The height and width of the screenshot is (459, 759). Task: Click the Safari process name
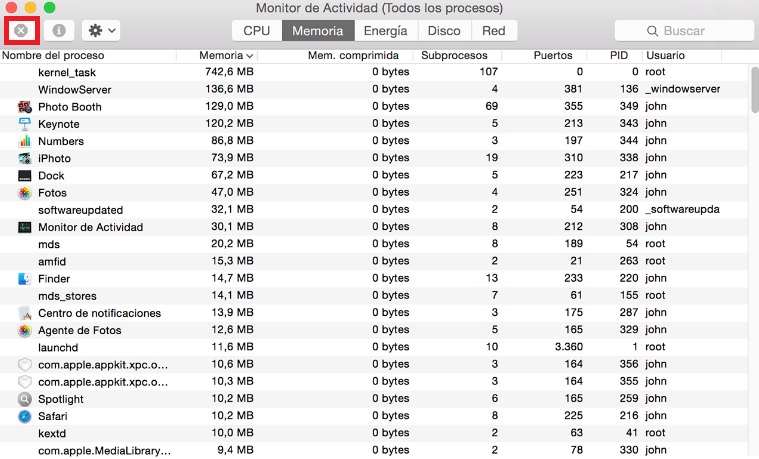[x=53, y=416]
